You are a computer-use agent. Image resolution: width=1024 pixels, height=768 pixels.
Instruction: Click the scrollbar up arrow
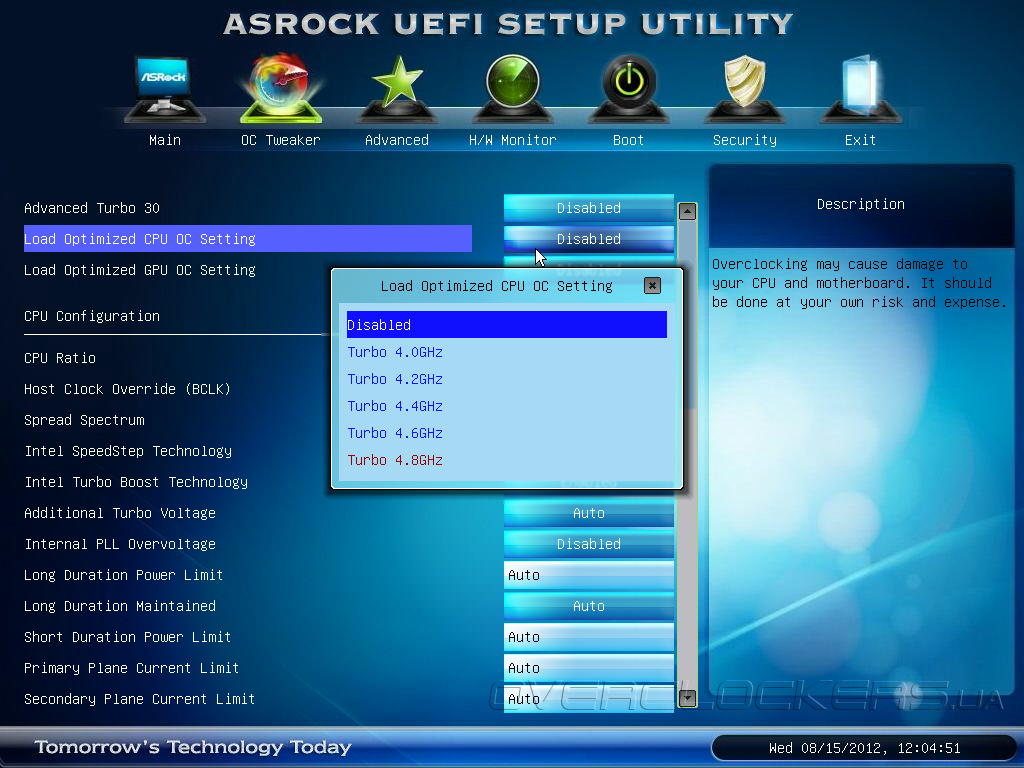pyautogui.click(x=687, y=211)
